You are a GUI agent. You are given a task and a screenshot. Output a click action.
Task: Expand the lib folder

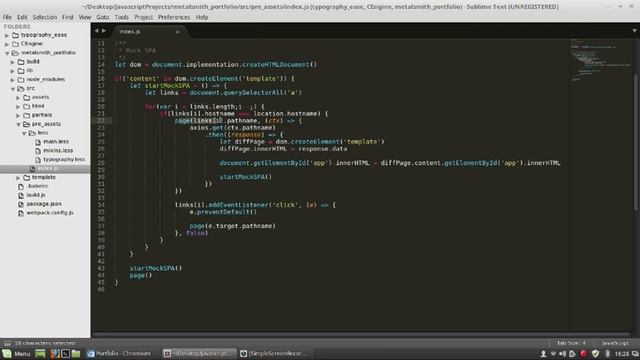(13, 71)
